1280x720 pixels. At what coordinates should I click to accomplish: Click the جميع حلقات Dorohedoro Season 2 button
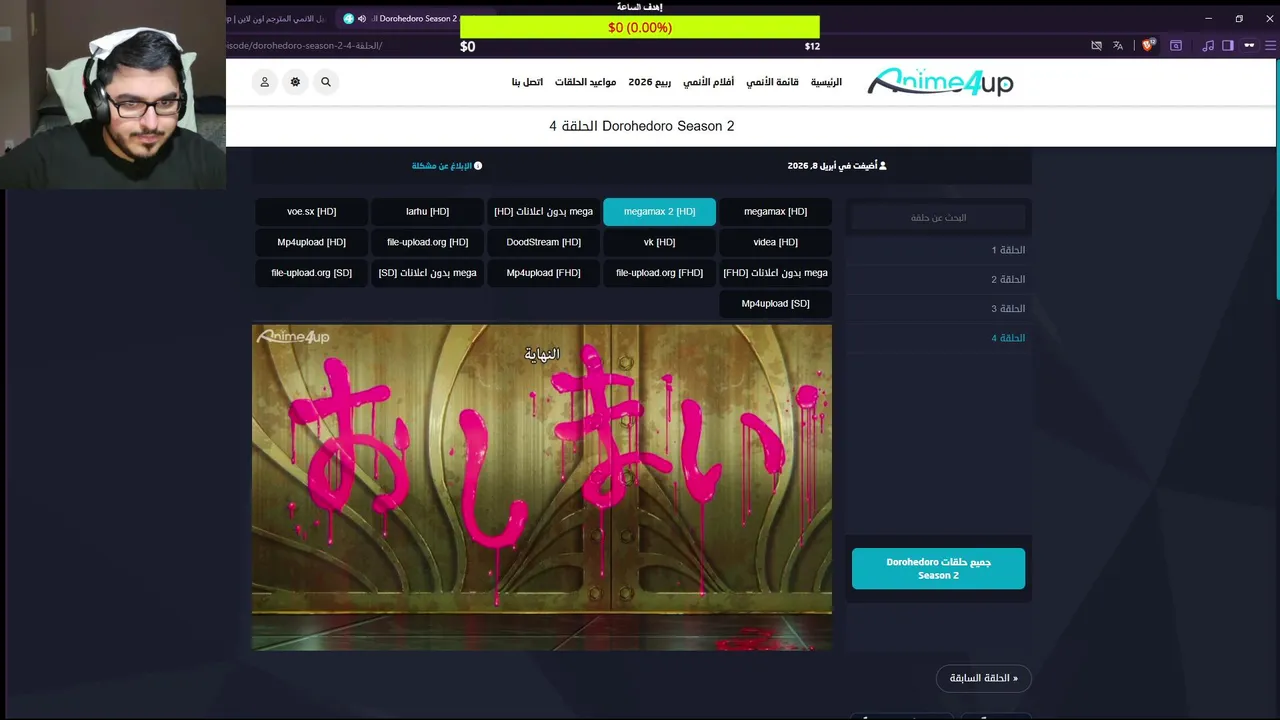(x=938, y=568)
